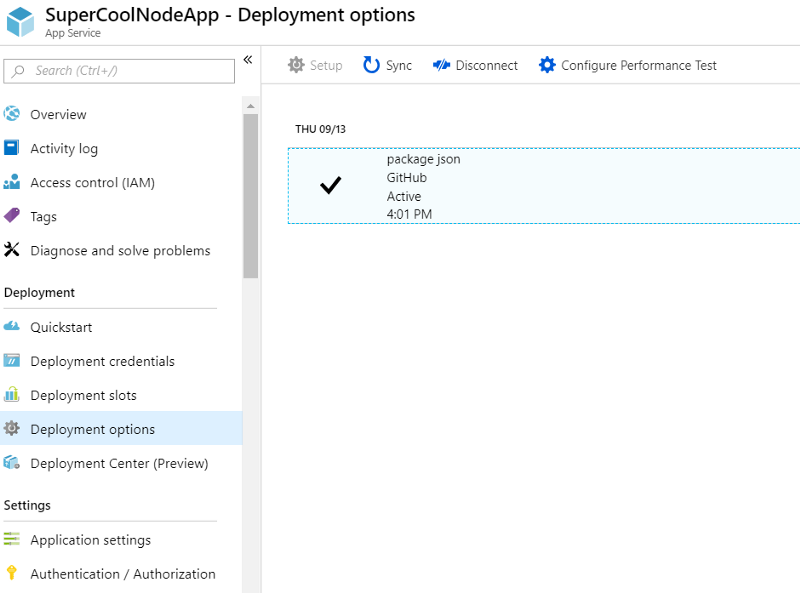This screenshot has height=593, width=800.
Task: Select Deployment options in sidebar
Action: [x=121, y=429]
